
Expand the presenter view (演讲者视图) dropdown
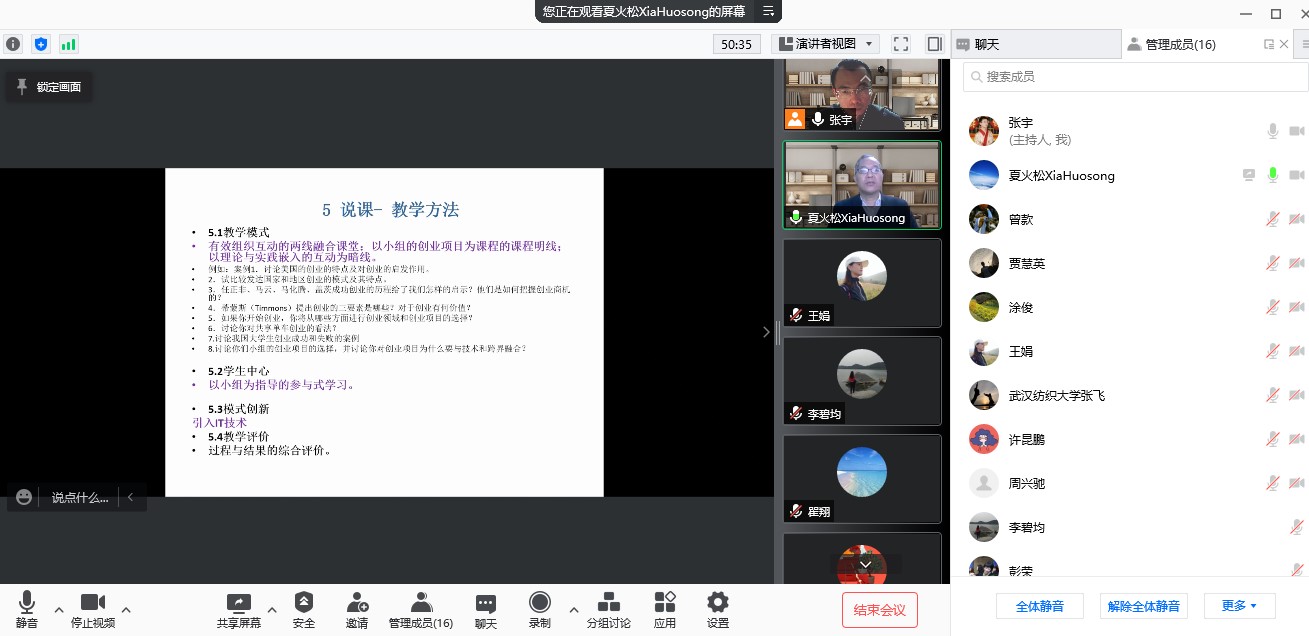pos(825,44)
